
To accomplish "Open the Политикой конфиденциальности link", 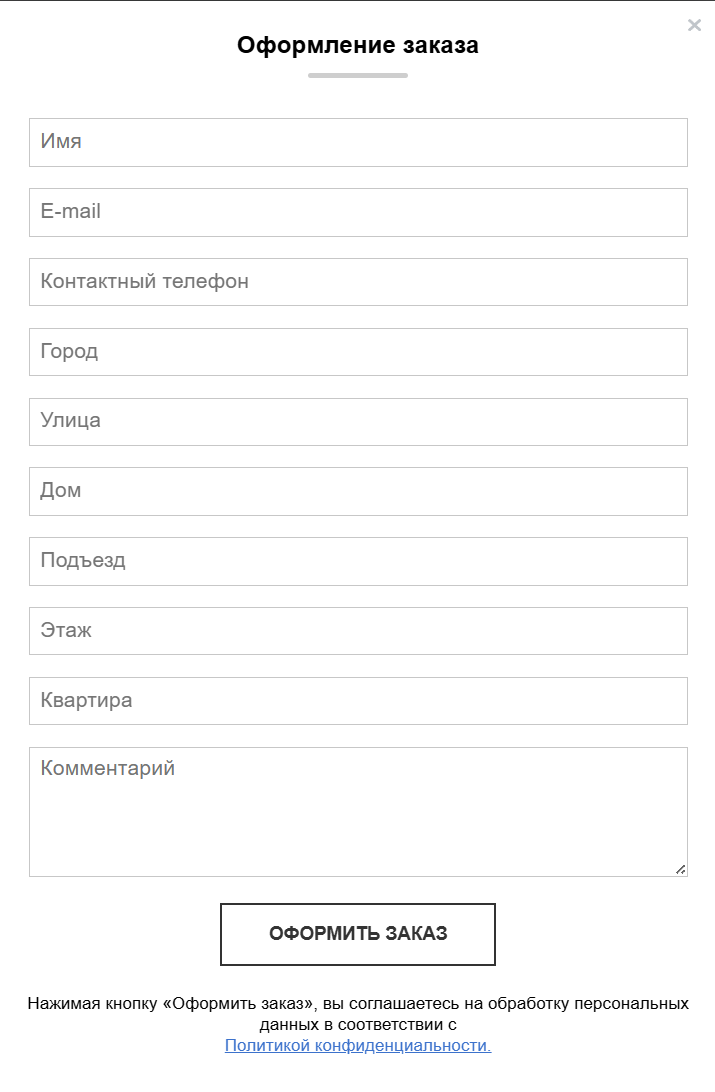I will click(x=358, y=1046).
